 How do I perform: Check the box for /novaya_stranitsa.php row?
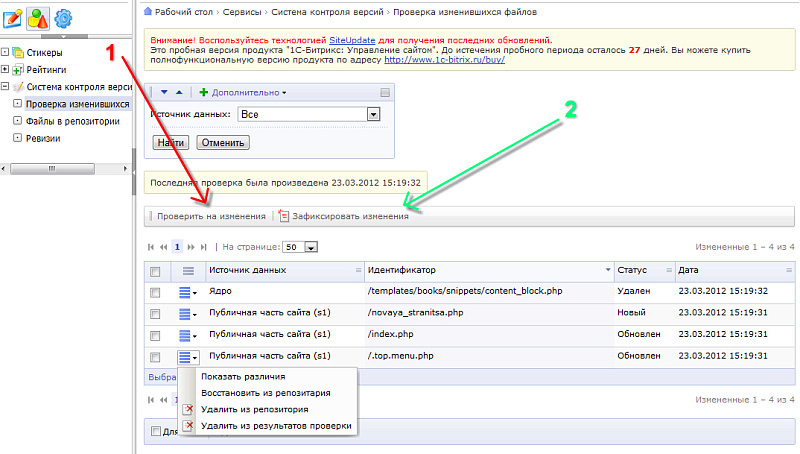[154, 313]
